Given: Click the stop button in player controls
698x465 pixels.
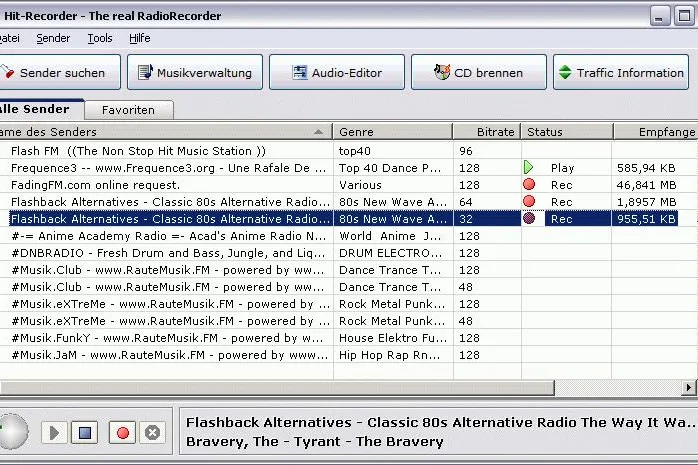Looking at the screenshot, I should pos(85,433).
